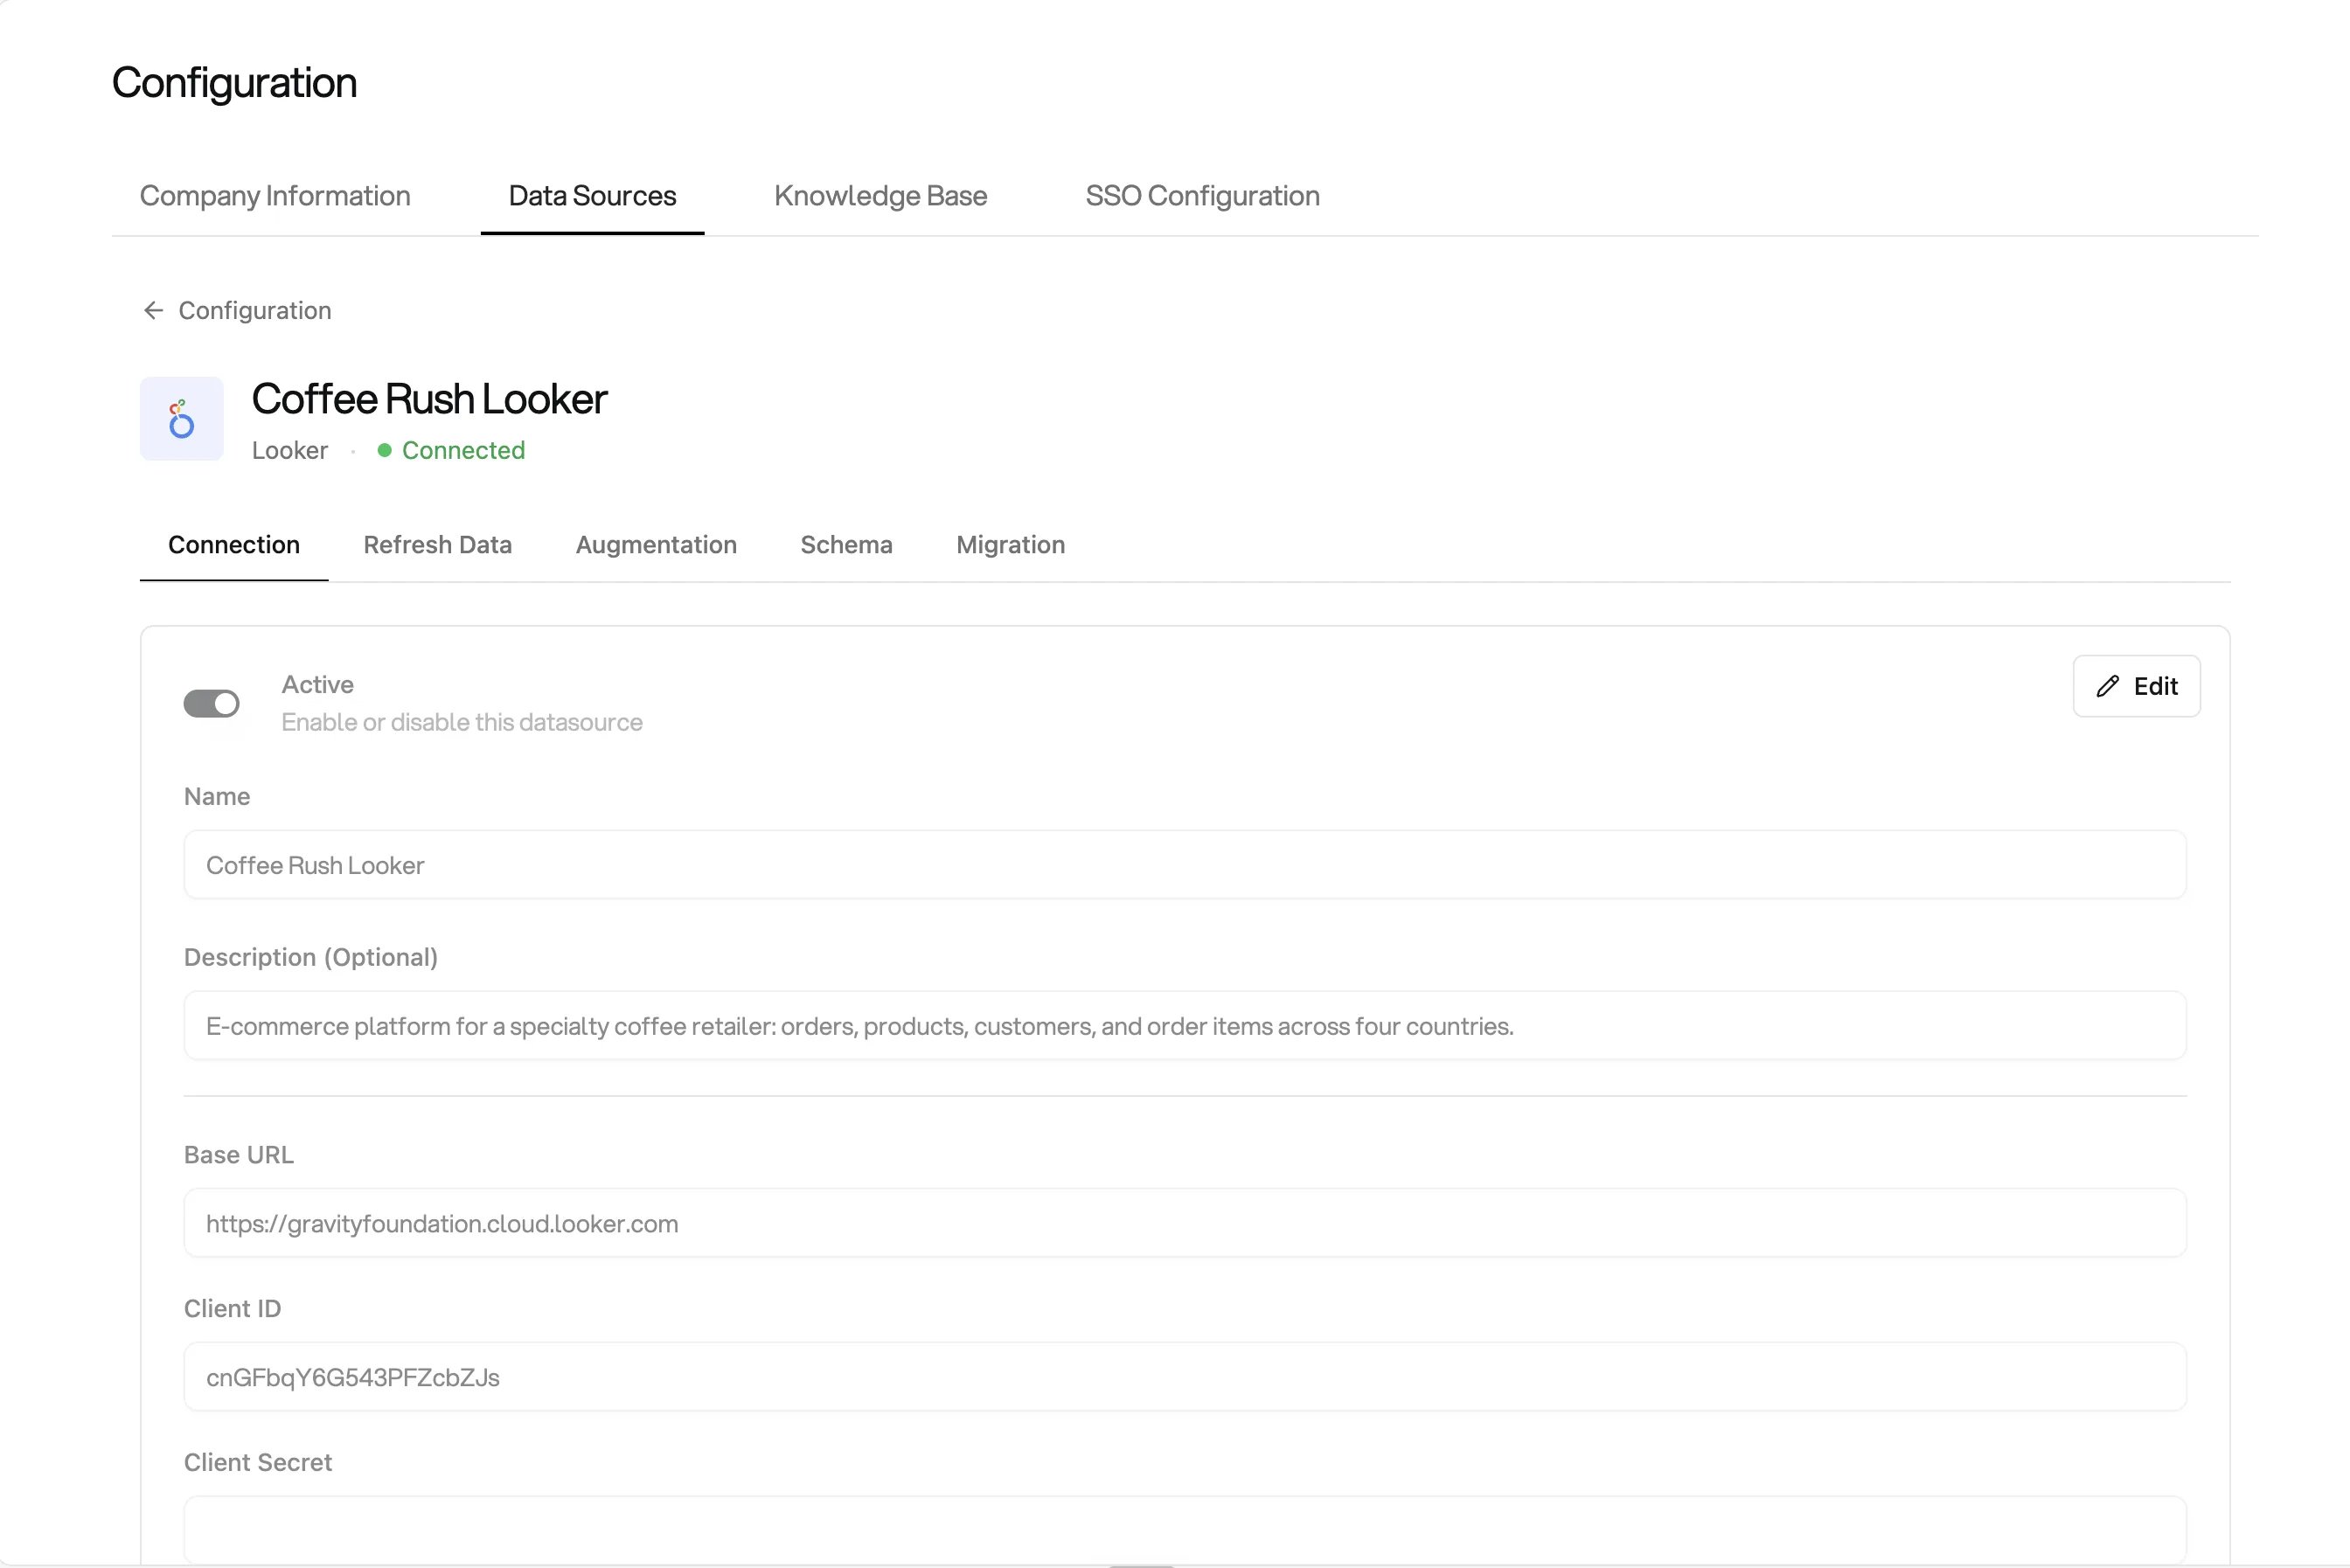
Task: Go to the Migration sub-tab
Action: point(1010,545)
